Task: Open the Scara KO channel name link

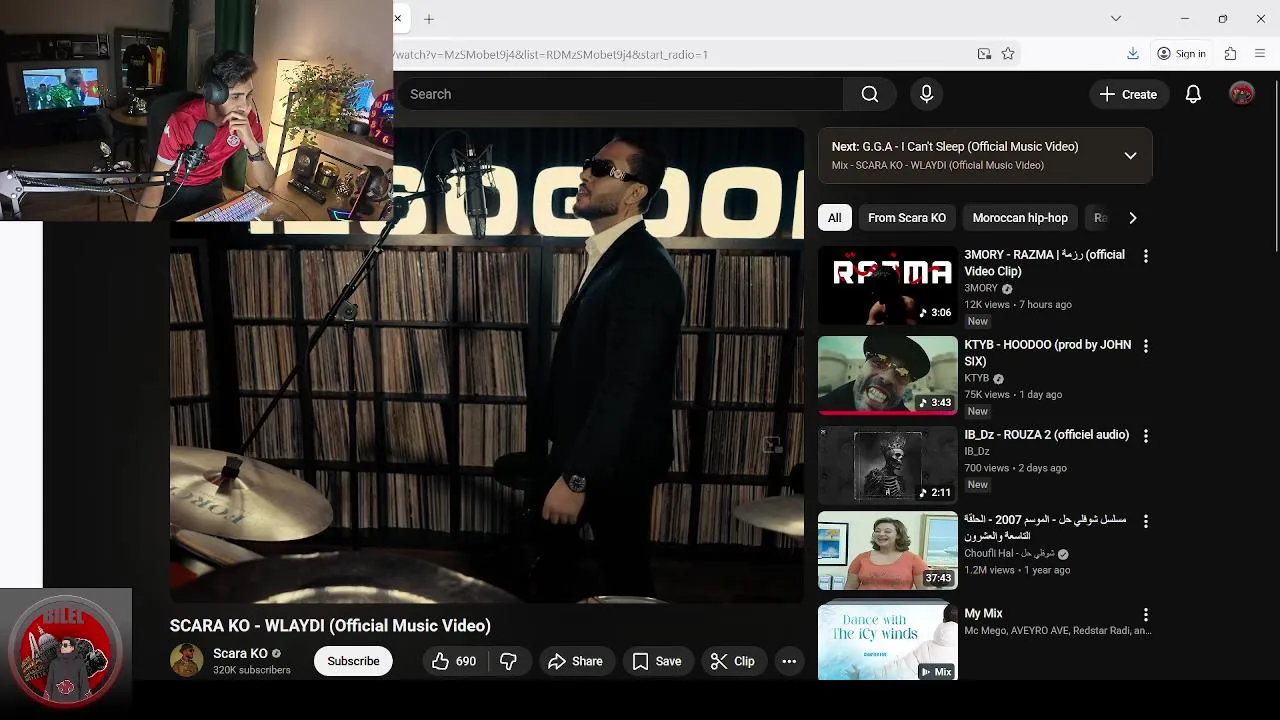Action: coord(240,654)
